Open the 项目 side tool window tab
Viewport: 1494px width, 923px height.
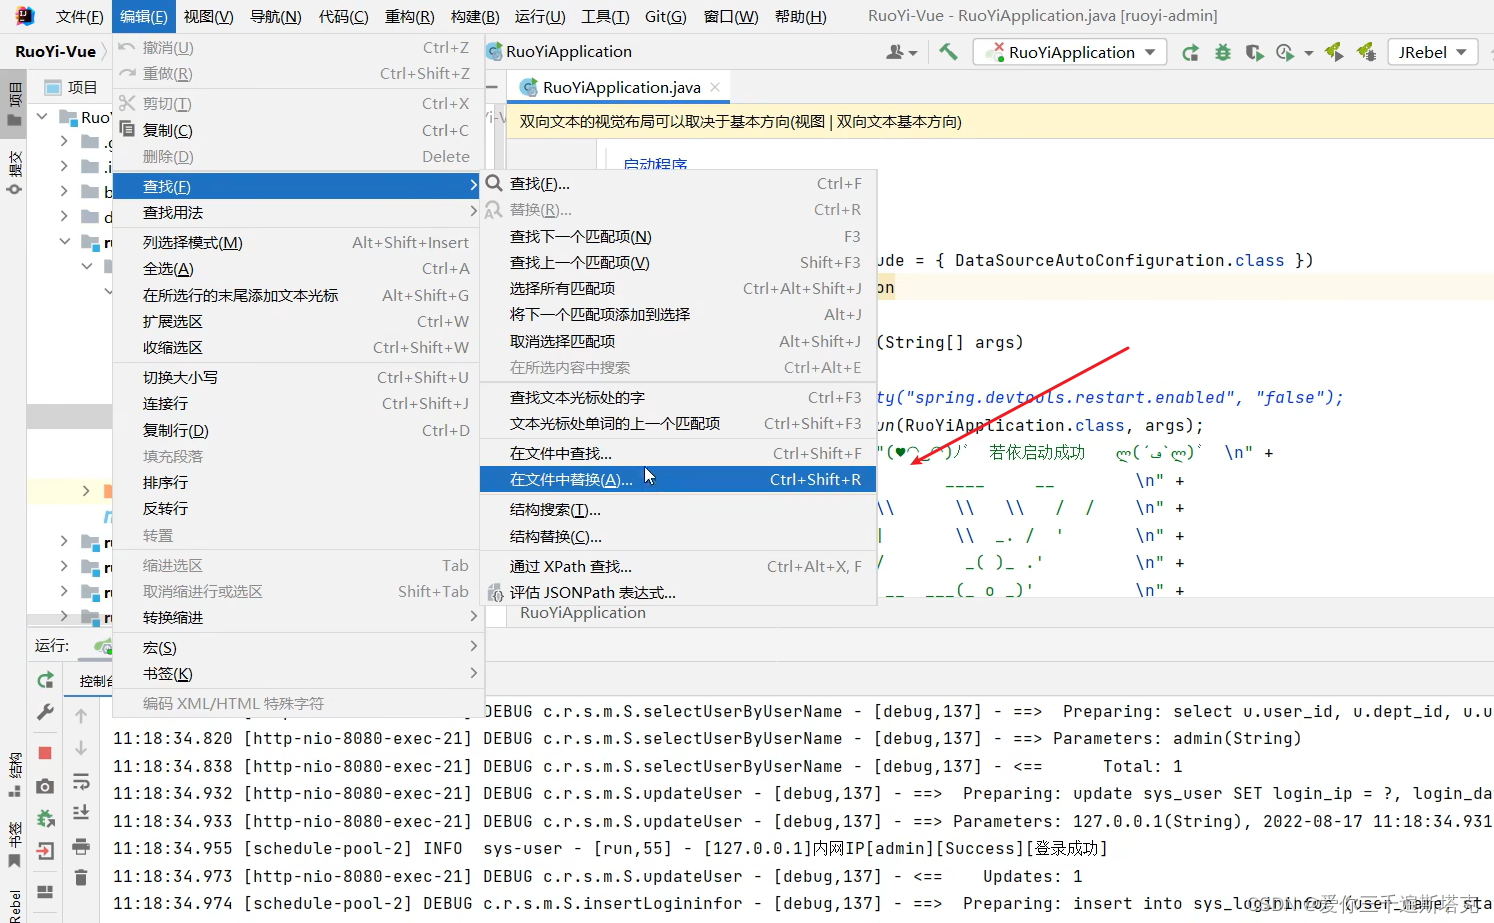[14, 104]
